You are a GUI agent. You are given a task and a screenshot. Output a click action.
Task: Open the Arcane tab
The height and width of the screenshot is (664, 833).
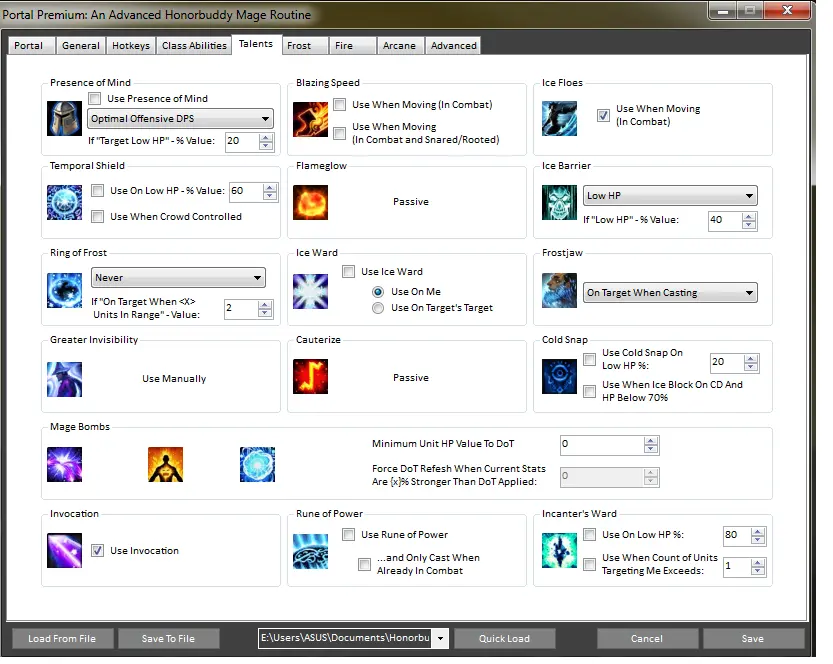401,46
